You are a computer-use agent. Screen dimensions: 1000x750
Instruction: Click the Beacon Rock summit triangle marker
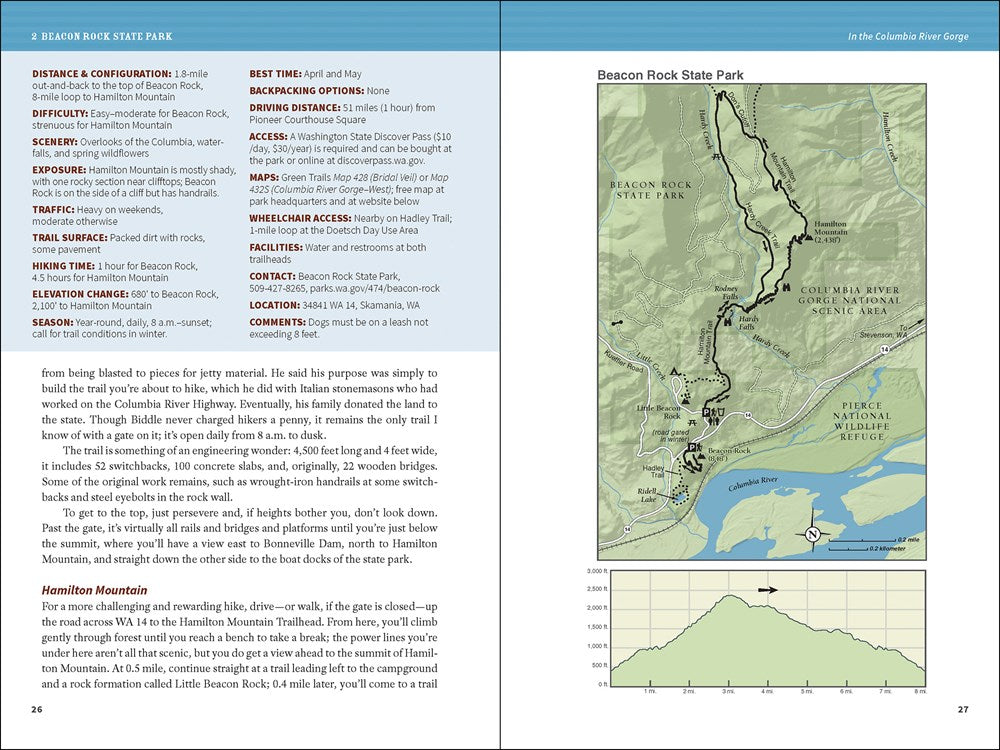[x=702, y=457]
